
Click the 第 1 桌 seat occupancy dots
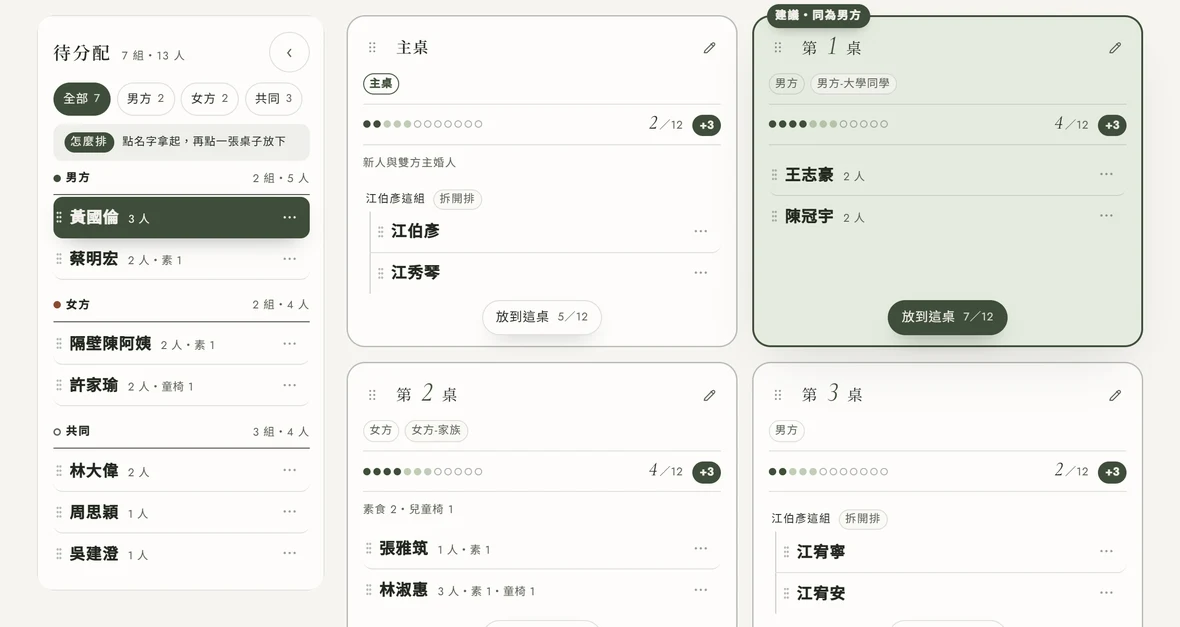[829, 124]
